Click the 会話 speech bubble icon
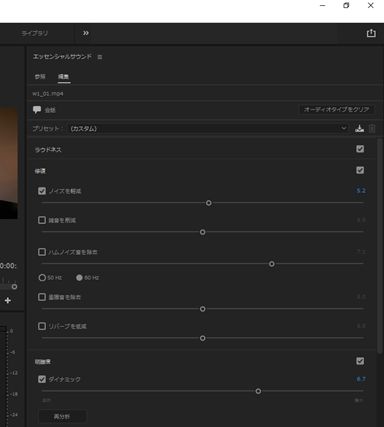384x427 pixels. click(x=37, y=110)
